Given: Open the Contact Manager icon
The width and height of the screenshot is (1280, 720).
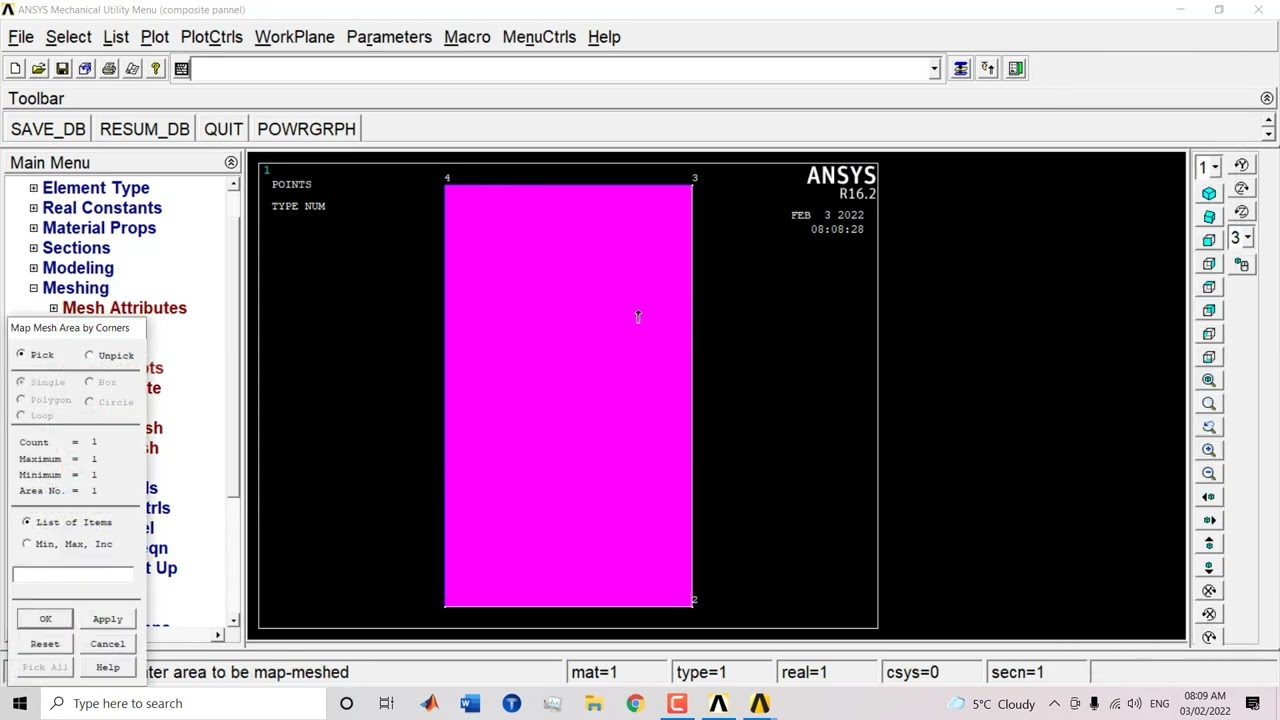Looking at the screenshot, I should tap(1016, 69).
